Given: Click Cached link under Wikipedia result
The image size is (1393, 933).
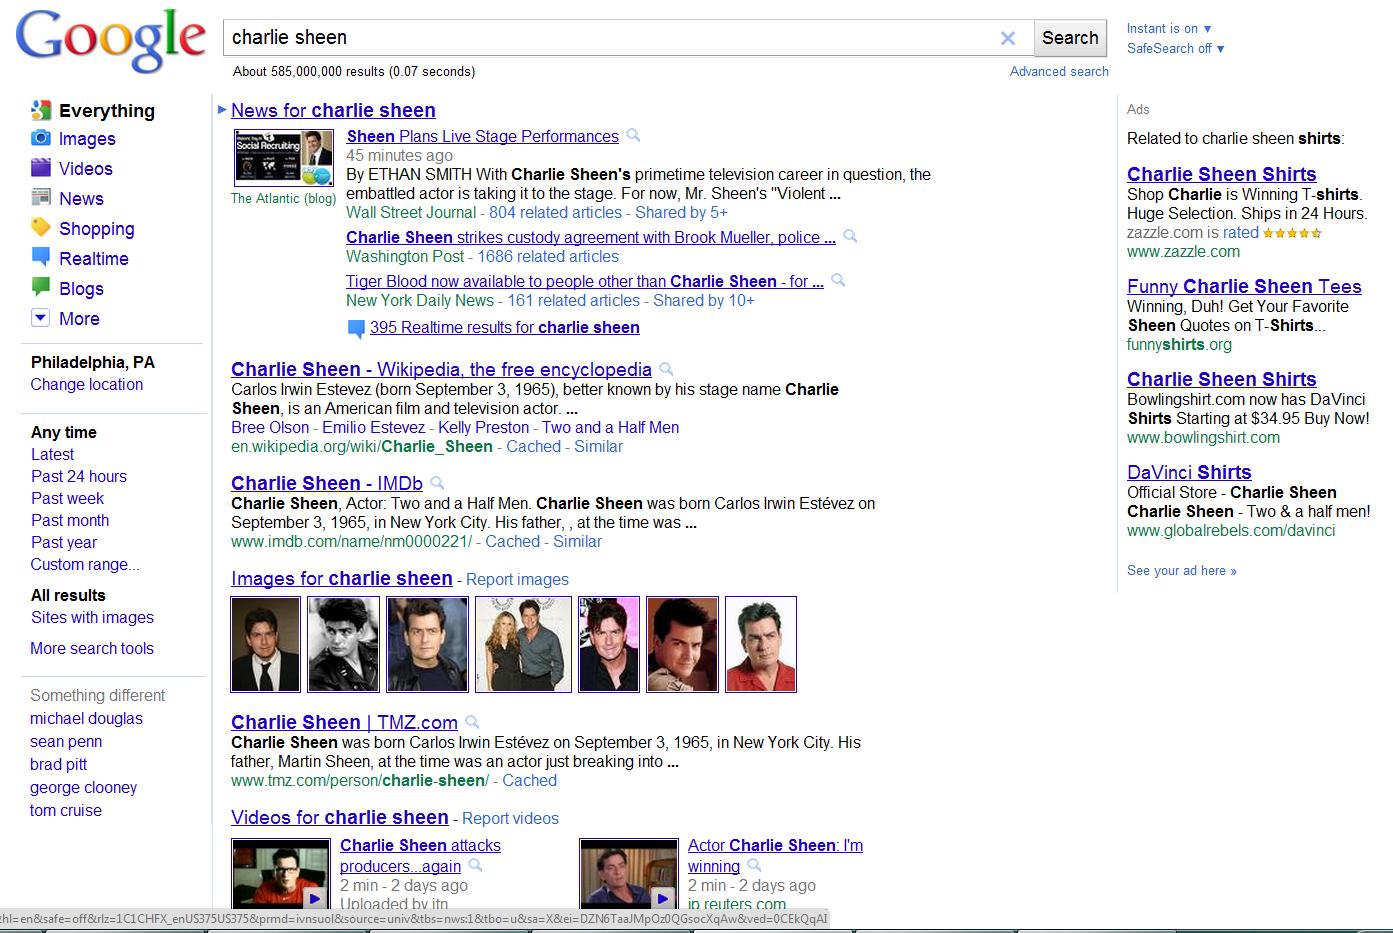Looking at the screenshot, I should tap(533, 446).
